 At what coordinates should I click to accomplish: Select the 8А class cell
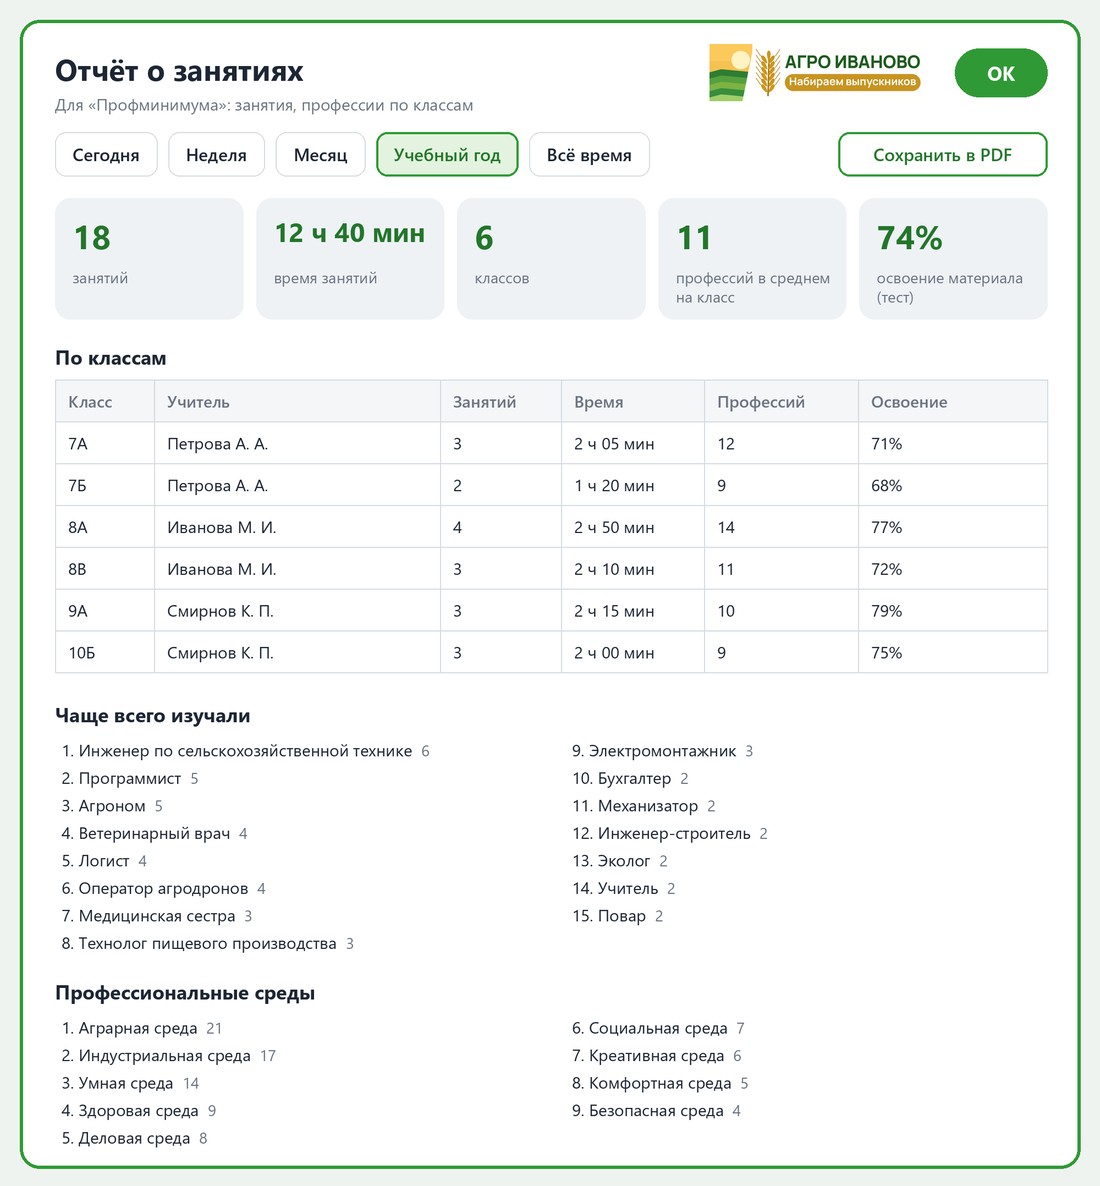105,527
